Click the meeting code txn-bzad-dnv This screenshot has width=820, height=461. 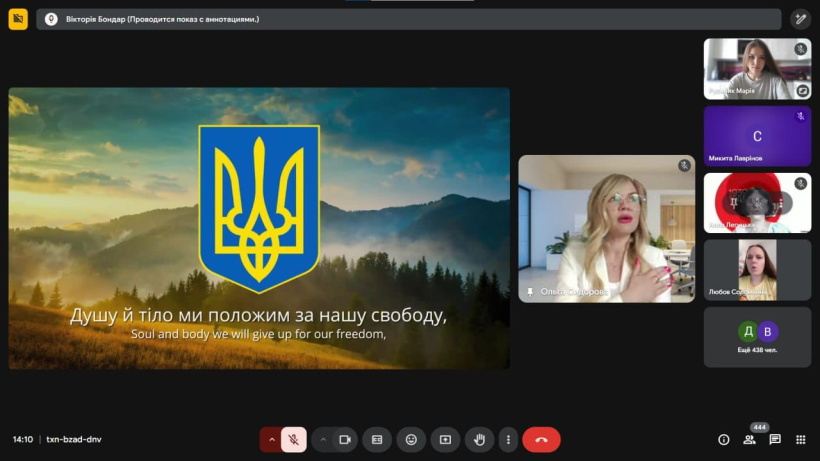pos(74,440)
